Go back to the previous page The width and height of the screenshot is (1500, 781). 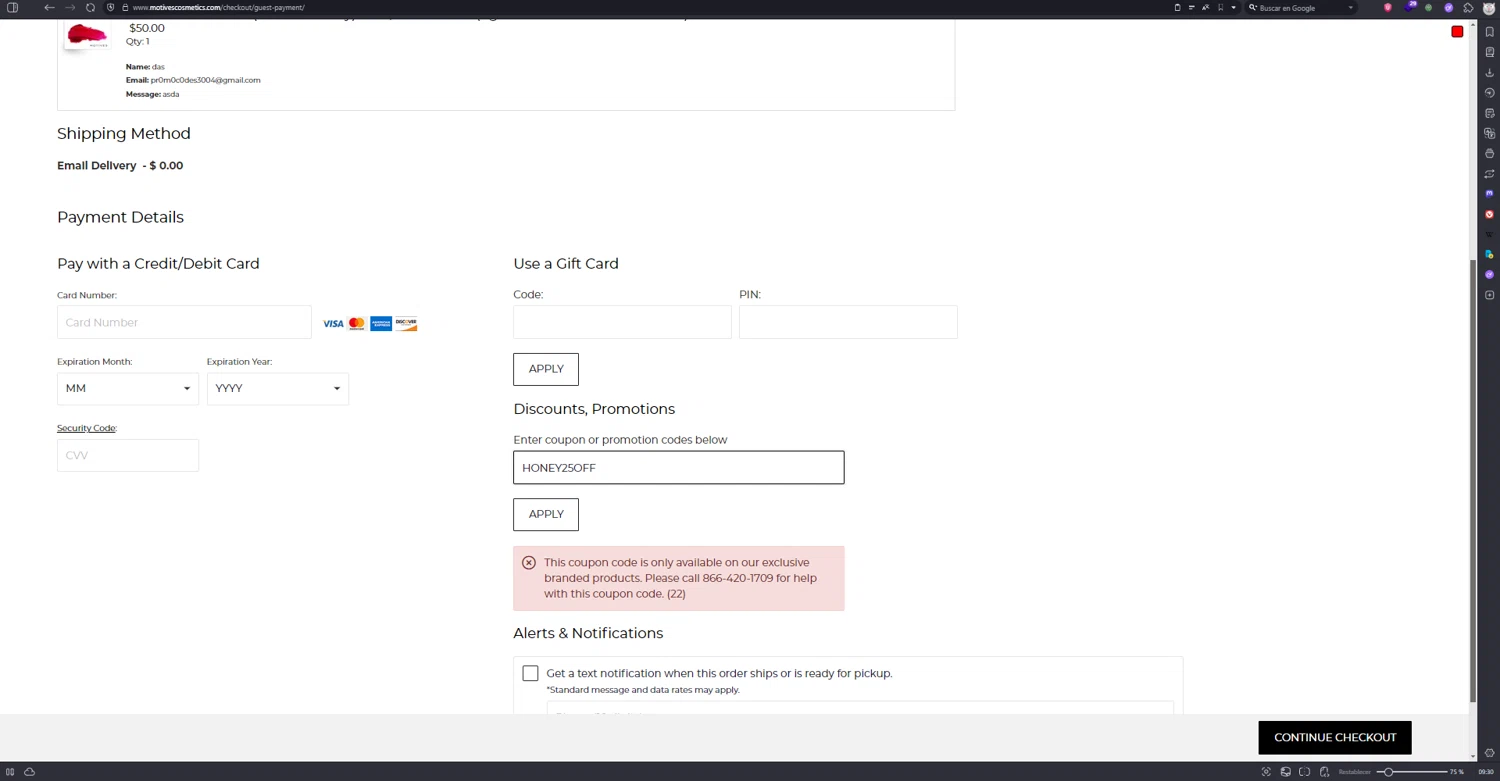coord(49,7)
